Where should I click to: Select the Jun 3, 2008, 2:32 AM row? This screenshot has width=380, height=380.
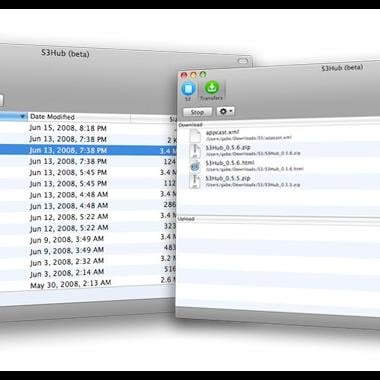pos(87,262)
